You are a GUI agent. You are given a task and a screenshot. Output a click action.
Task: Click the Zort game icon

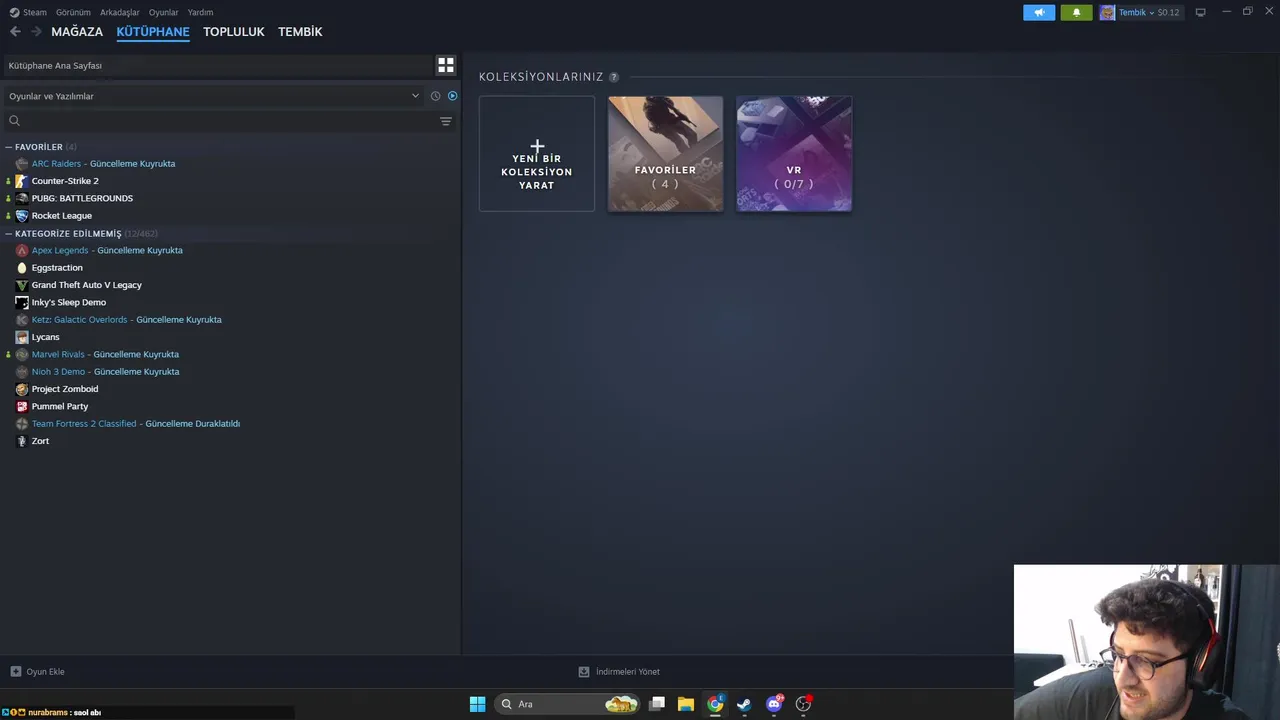click(x=22, y=441)
